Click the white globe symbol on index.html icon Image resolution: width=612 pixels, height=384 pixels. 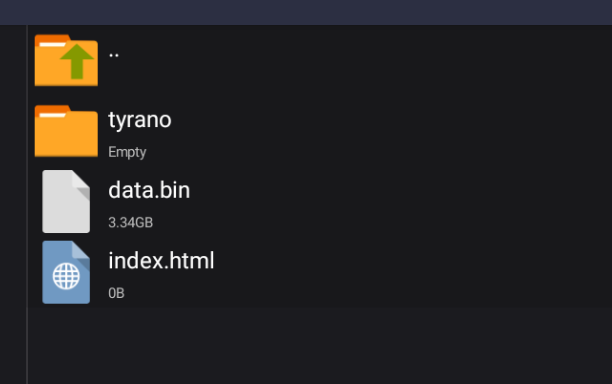[66, 276]
